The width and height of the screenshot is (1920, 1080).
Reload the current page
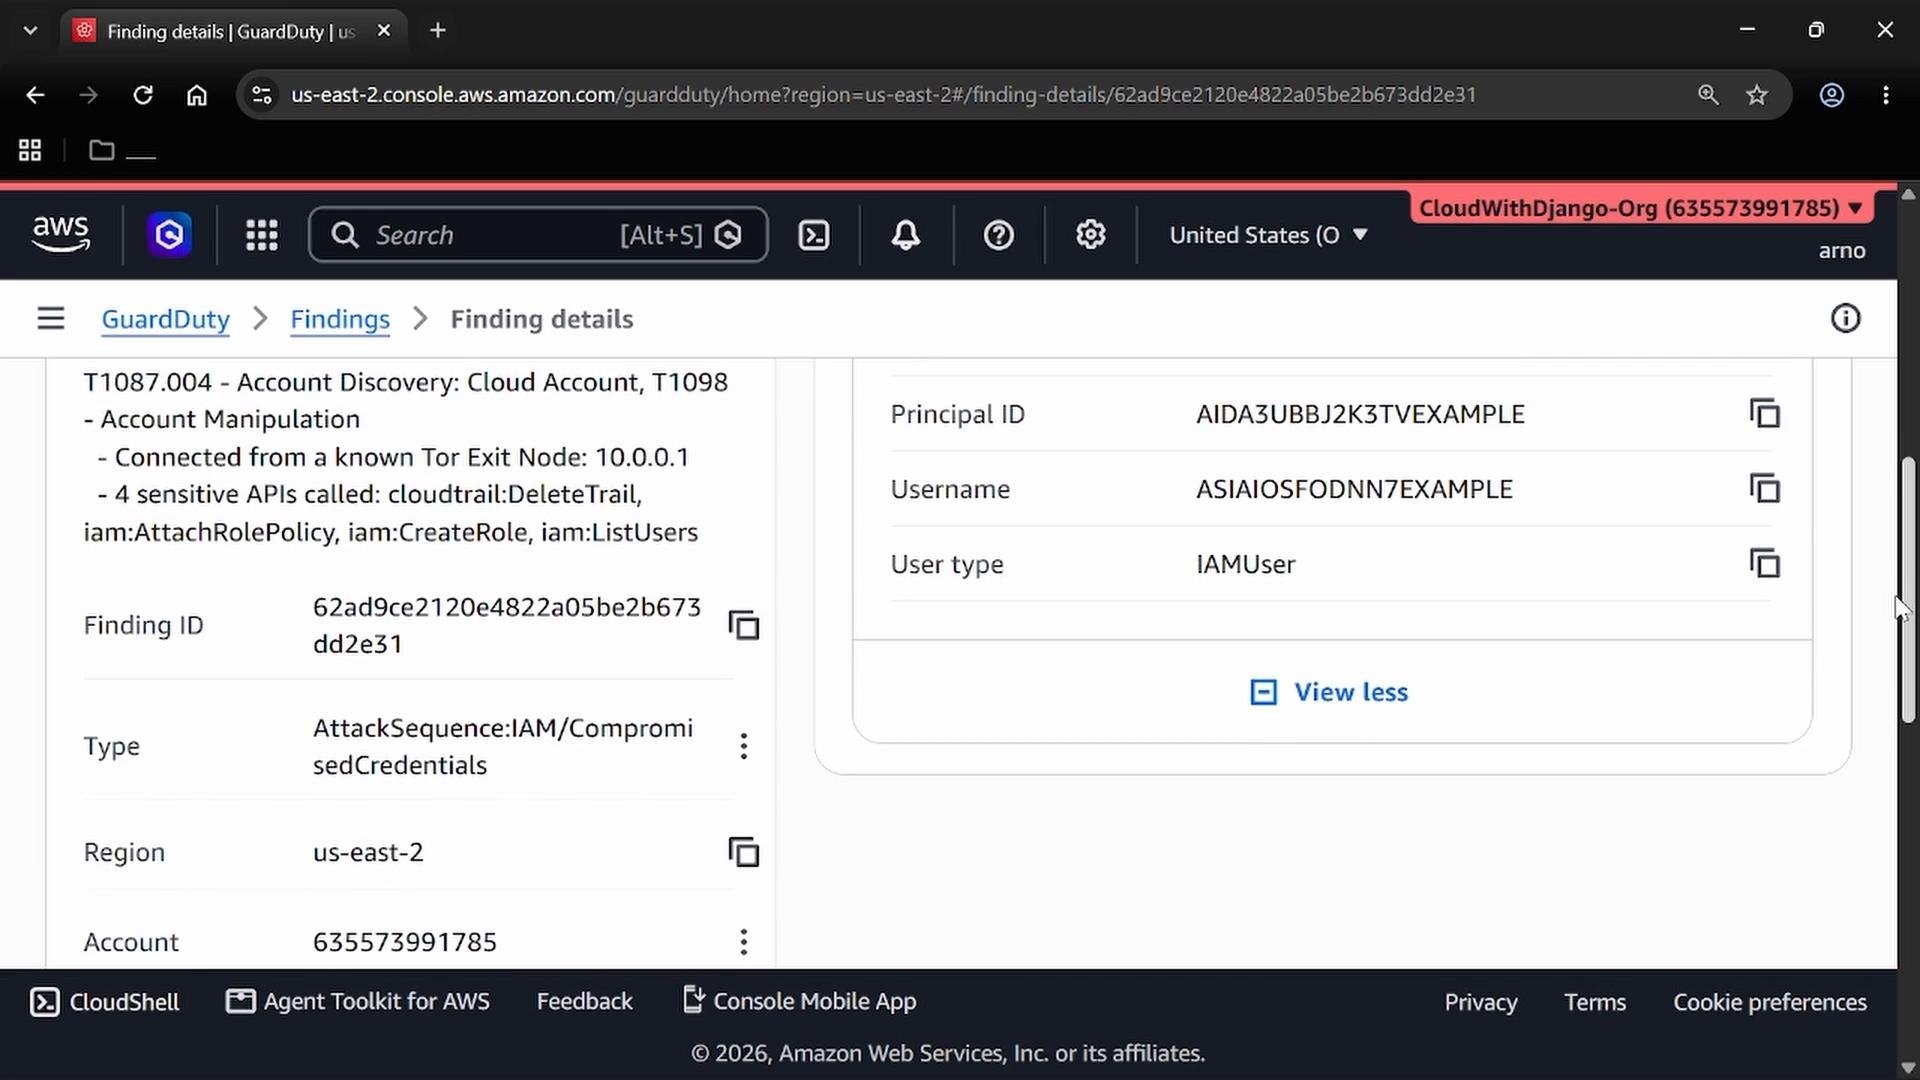[143, 95]
